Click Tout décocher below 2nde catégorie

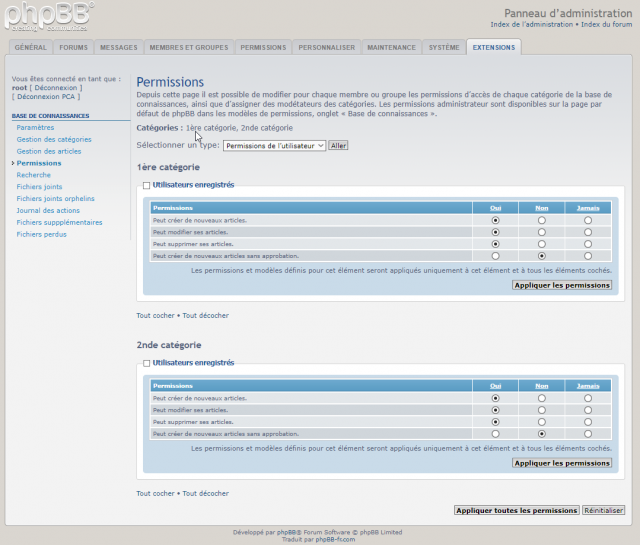206,493
